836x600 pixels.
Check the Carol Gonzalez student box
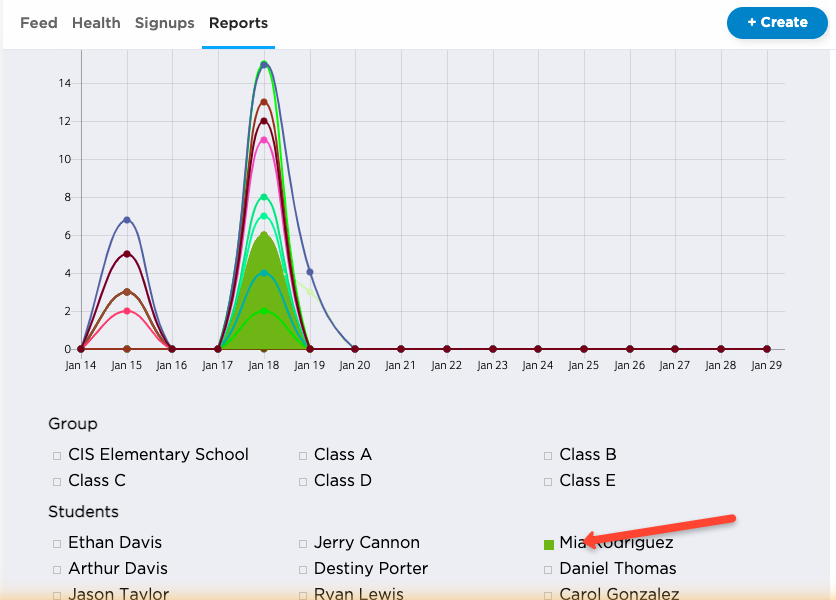[x=548, y=593]
